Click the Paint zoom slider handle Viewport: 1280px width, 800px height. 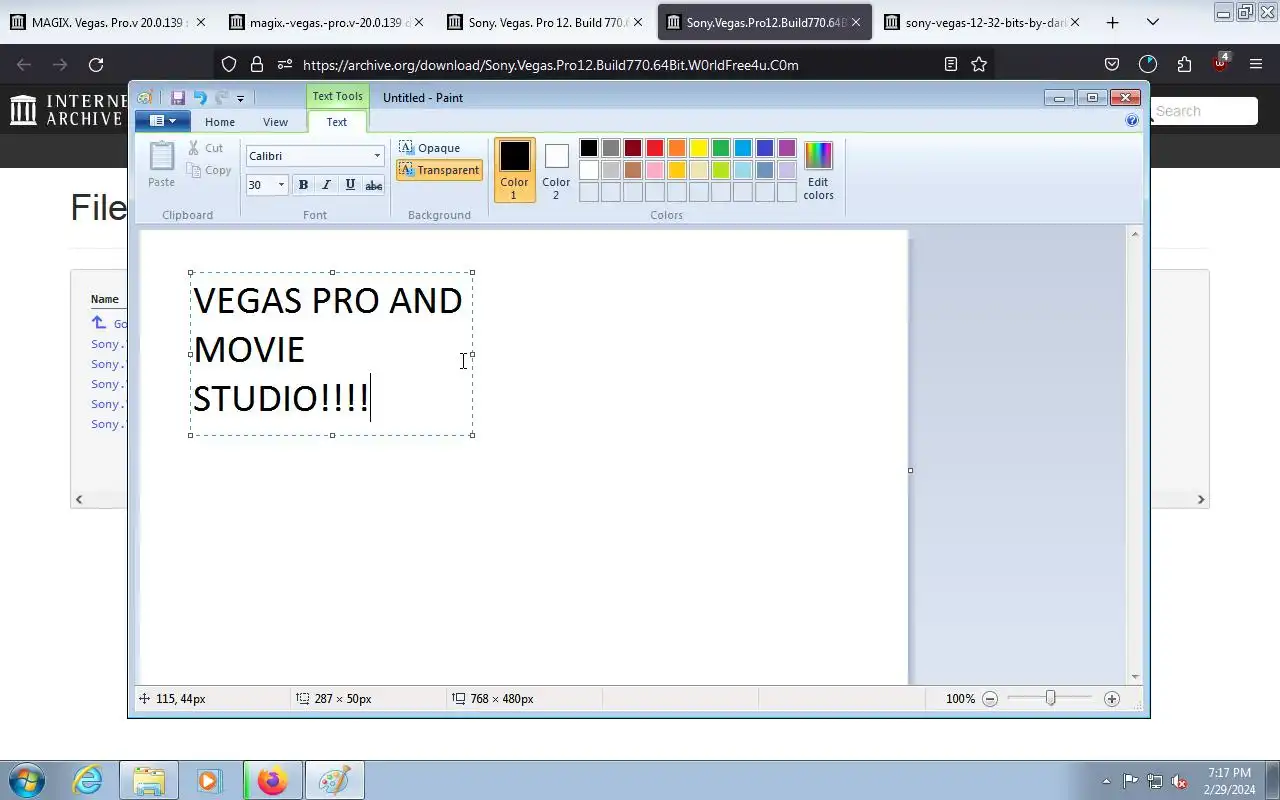(1050, 698)
